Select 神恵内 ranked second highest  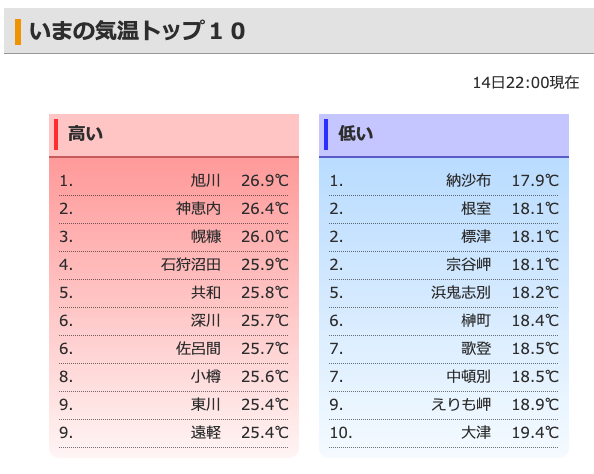tap(198, 209)
